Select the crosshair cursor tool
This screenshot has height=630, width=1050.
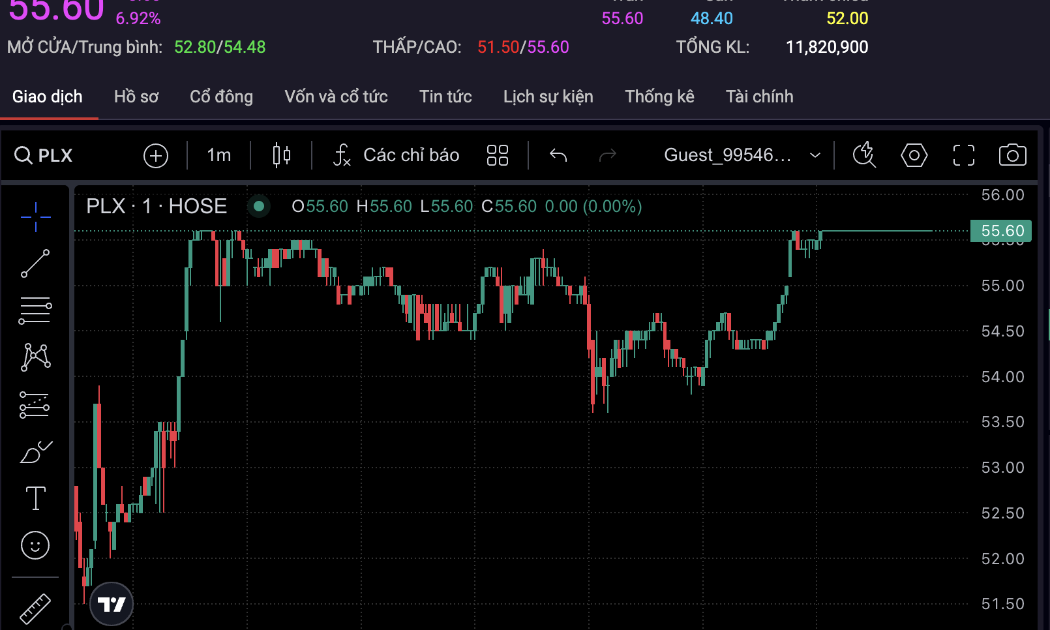[x=35, y=216]
